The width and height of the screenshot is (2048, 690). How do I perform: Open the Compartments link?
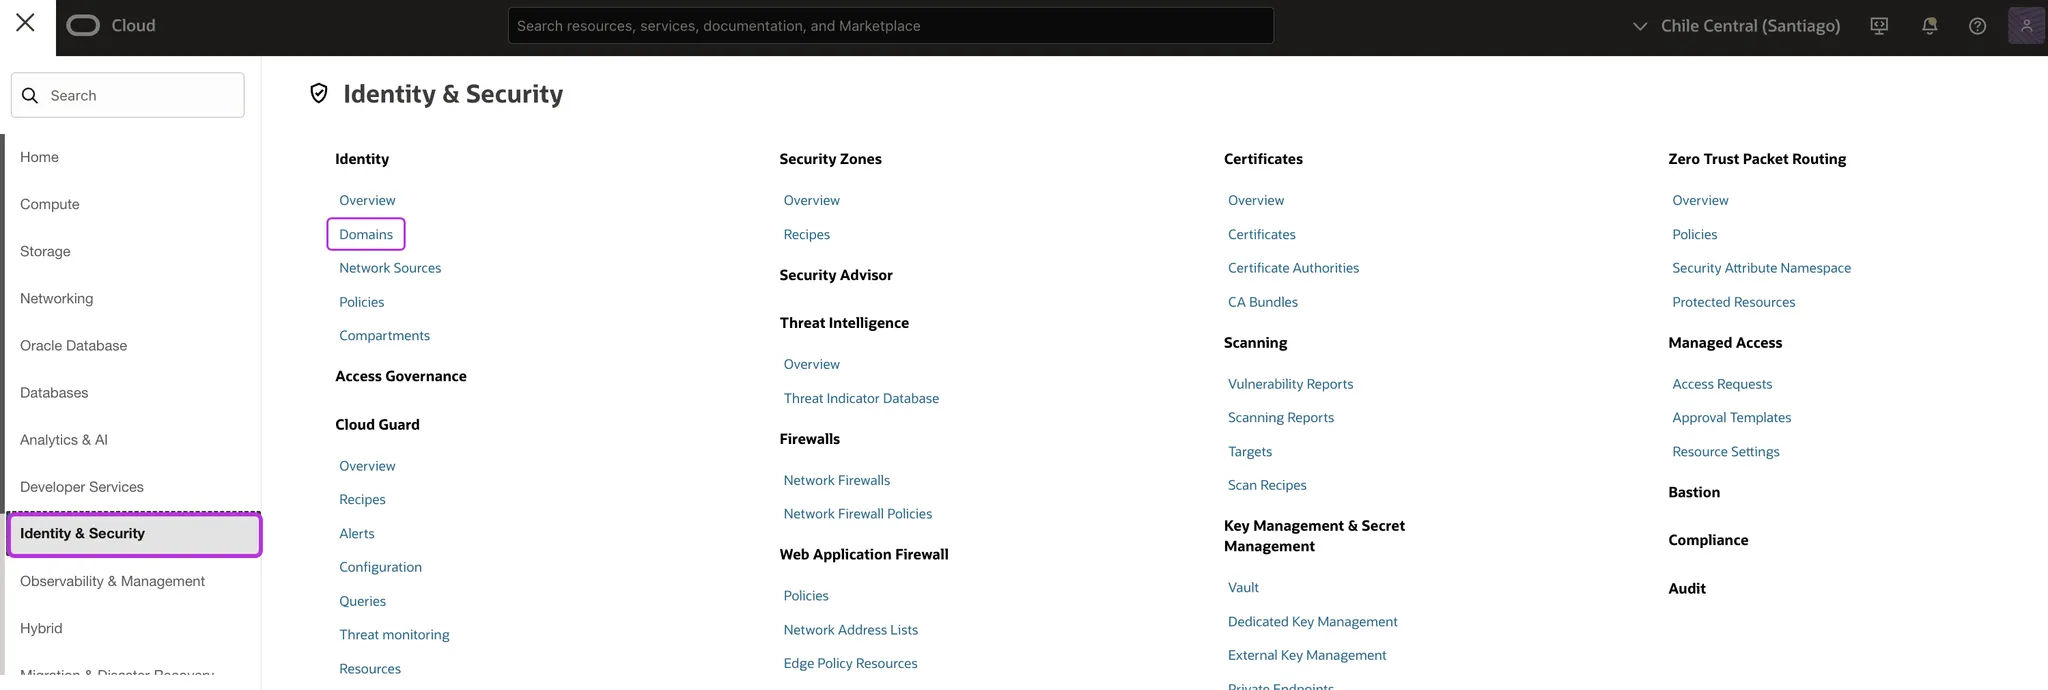pos(384,335)
